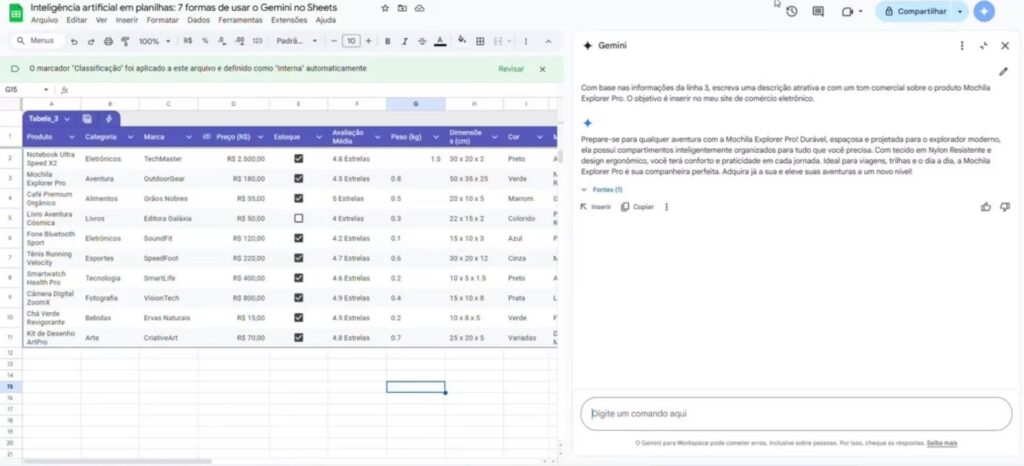
Task: Open the Editar menu
Action: tap(76, 20)
